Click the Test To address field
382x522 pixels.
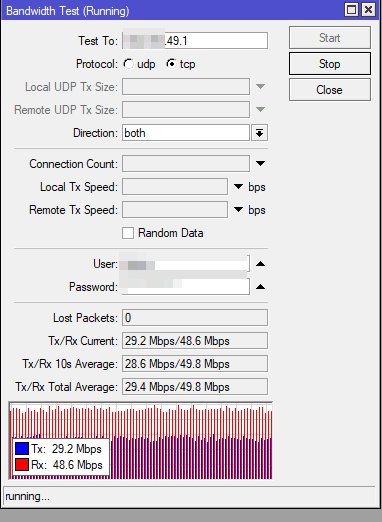tap(195, 41)
